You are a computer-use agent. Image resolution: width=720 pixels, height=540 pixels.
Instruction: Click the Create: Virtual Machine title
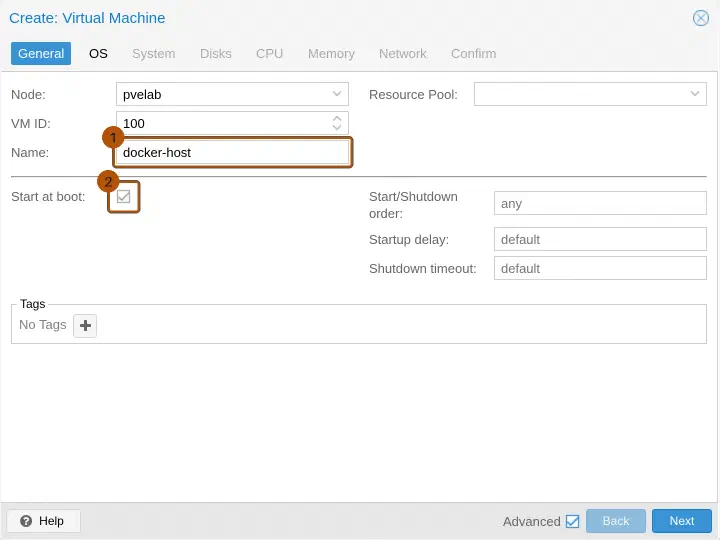87,18
